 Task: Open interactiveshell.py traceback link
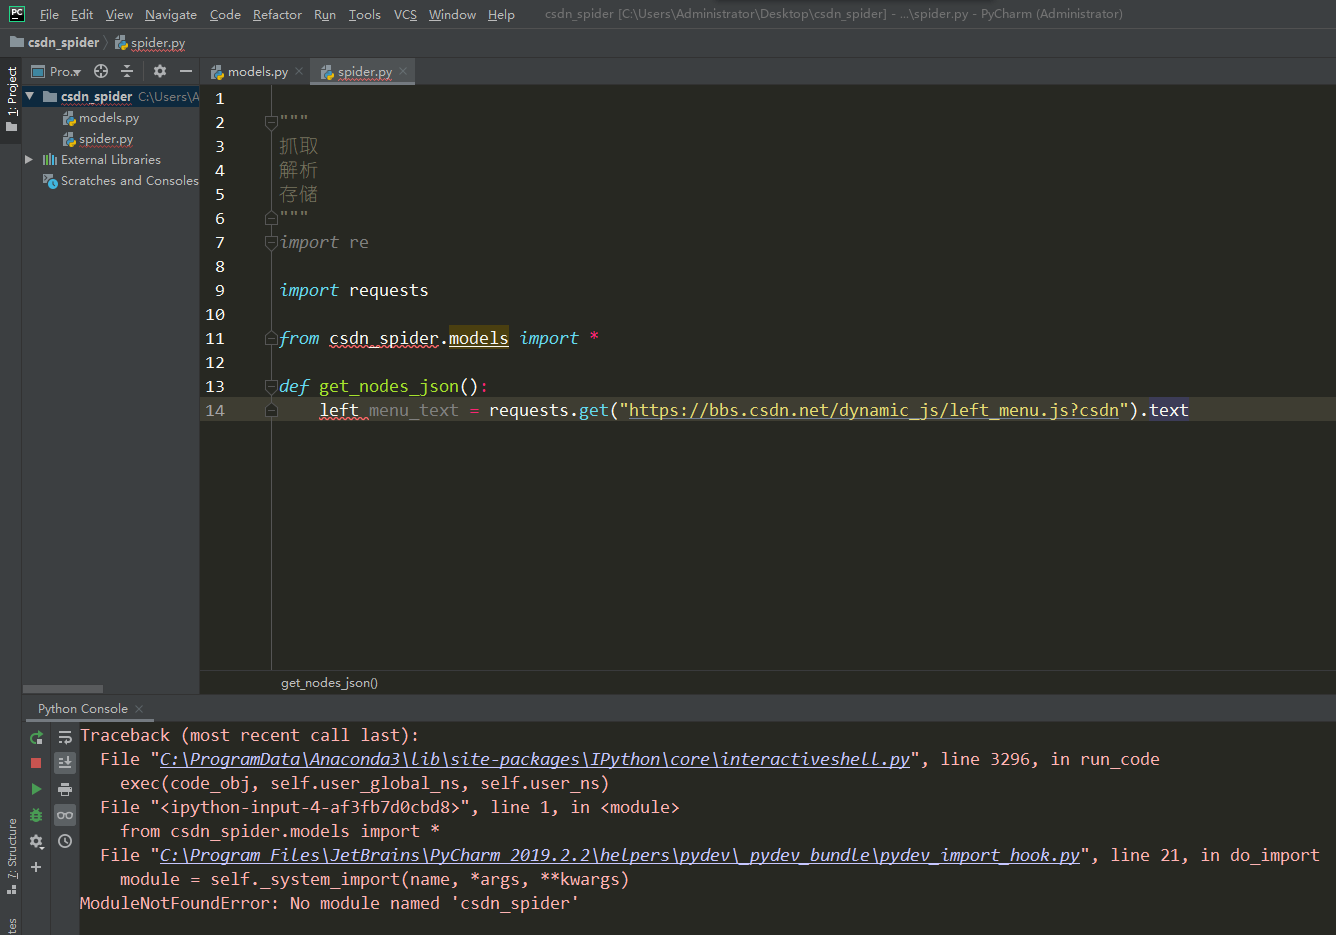535,759
